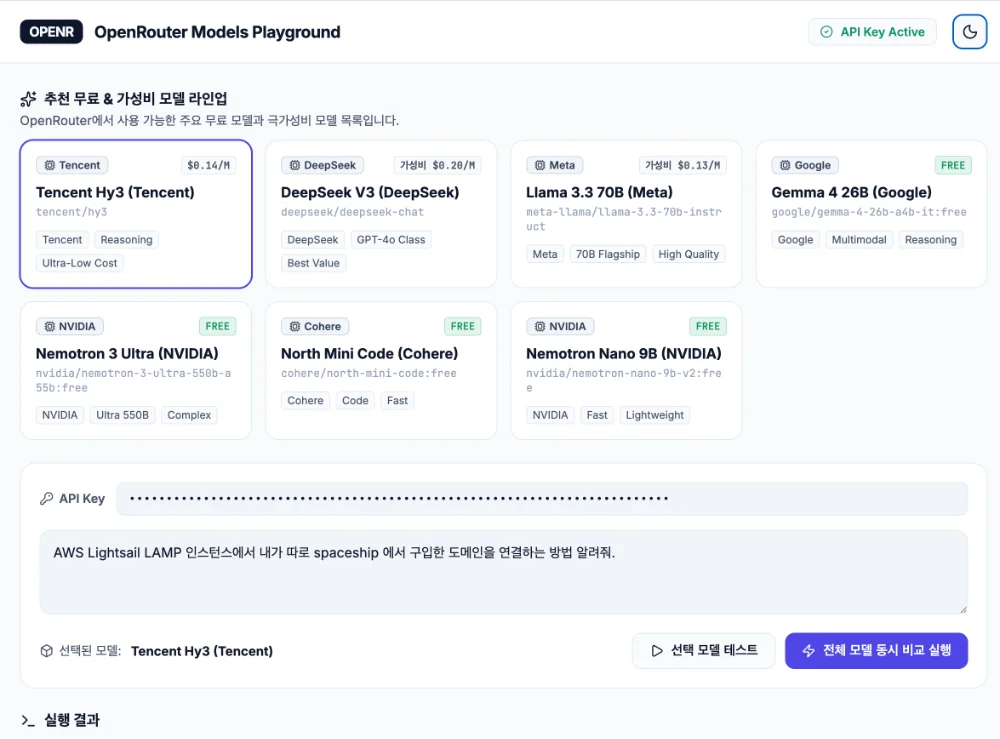The width and height of the screenshot is (1000, 739).
Task: Click the OPENR logo badge
Action: [51, 32]
